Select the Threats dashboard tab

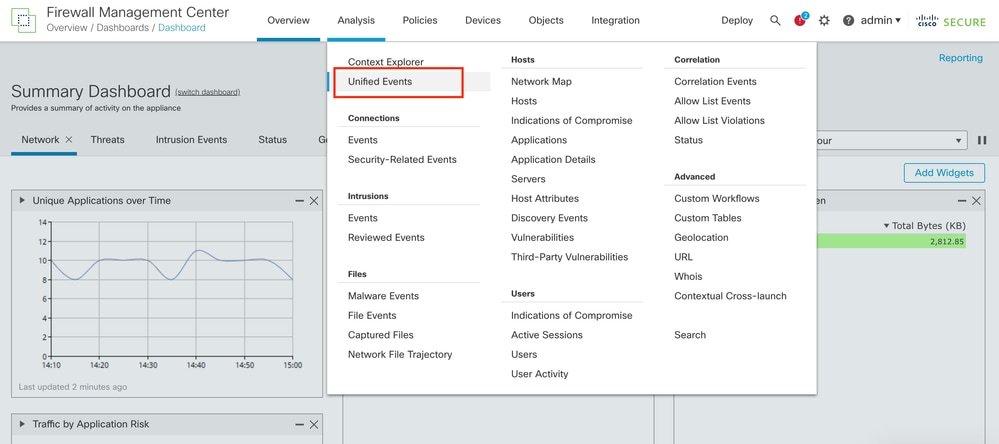[107, 140]
